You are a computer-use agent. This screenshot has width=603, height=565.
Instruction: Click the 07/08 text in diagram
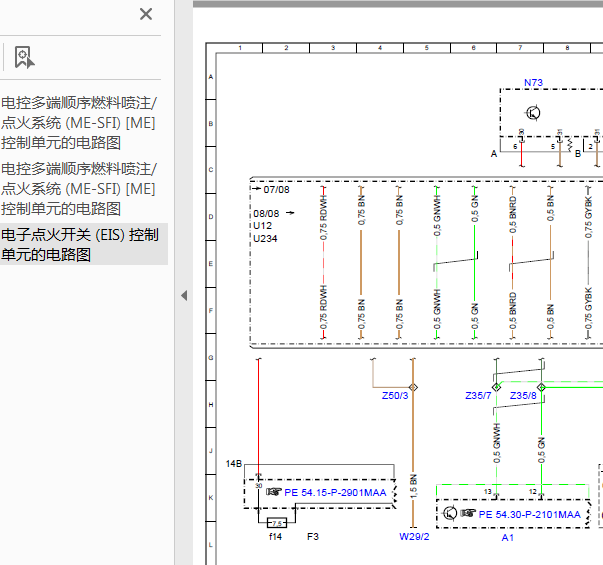(x=277, y=190)
